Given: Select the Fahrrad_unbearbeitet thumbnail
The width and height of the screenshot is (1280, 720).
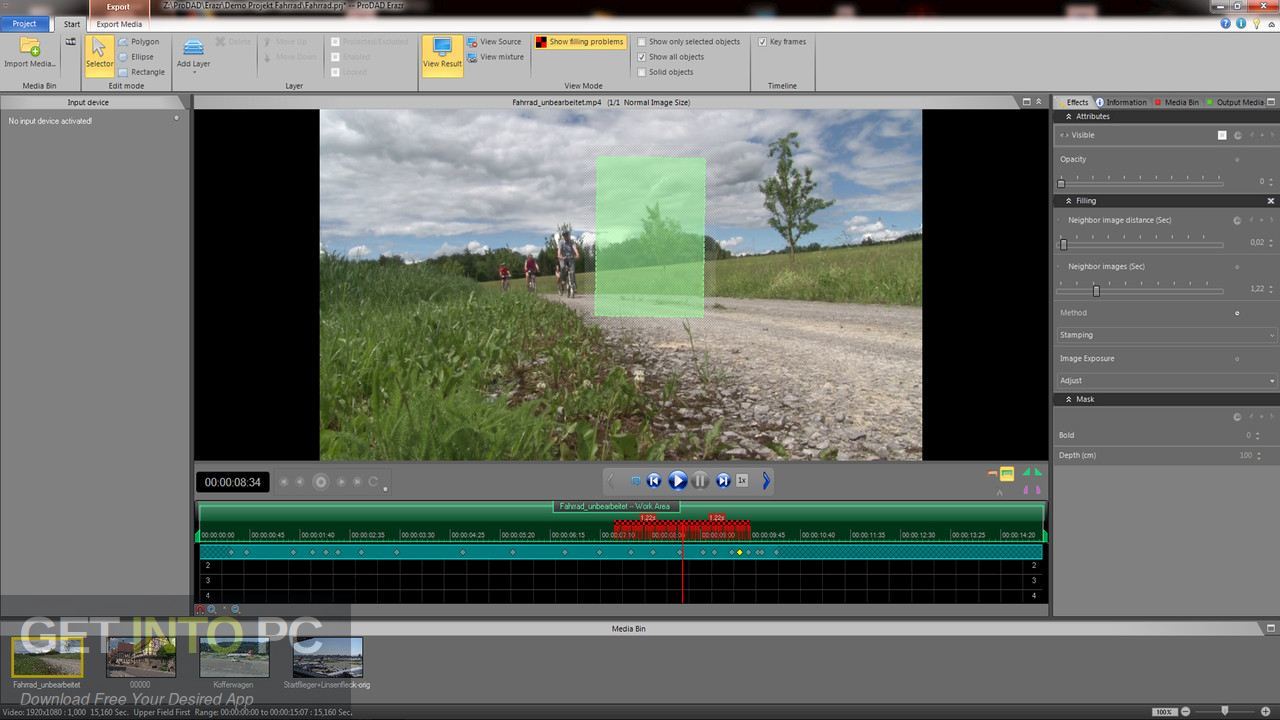Looking at the screenshot, I should pos(47,657).
